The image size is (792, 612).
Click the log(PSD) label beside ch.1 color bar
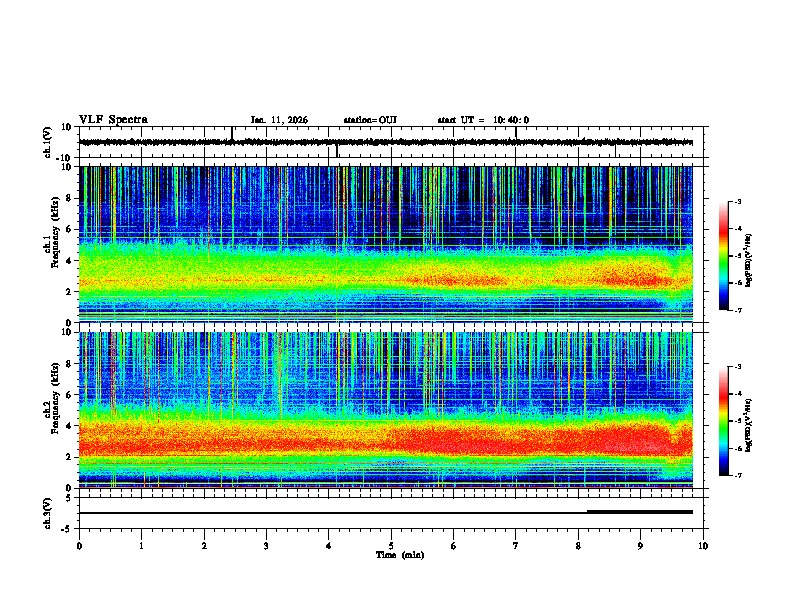748,261
